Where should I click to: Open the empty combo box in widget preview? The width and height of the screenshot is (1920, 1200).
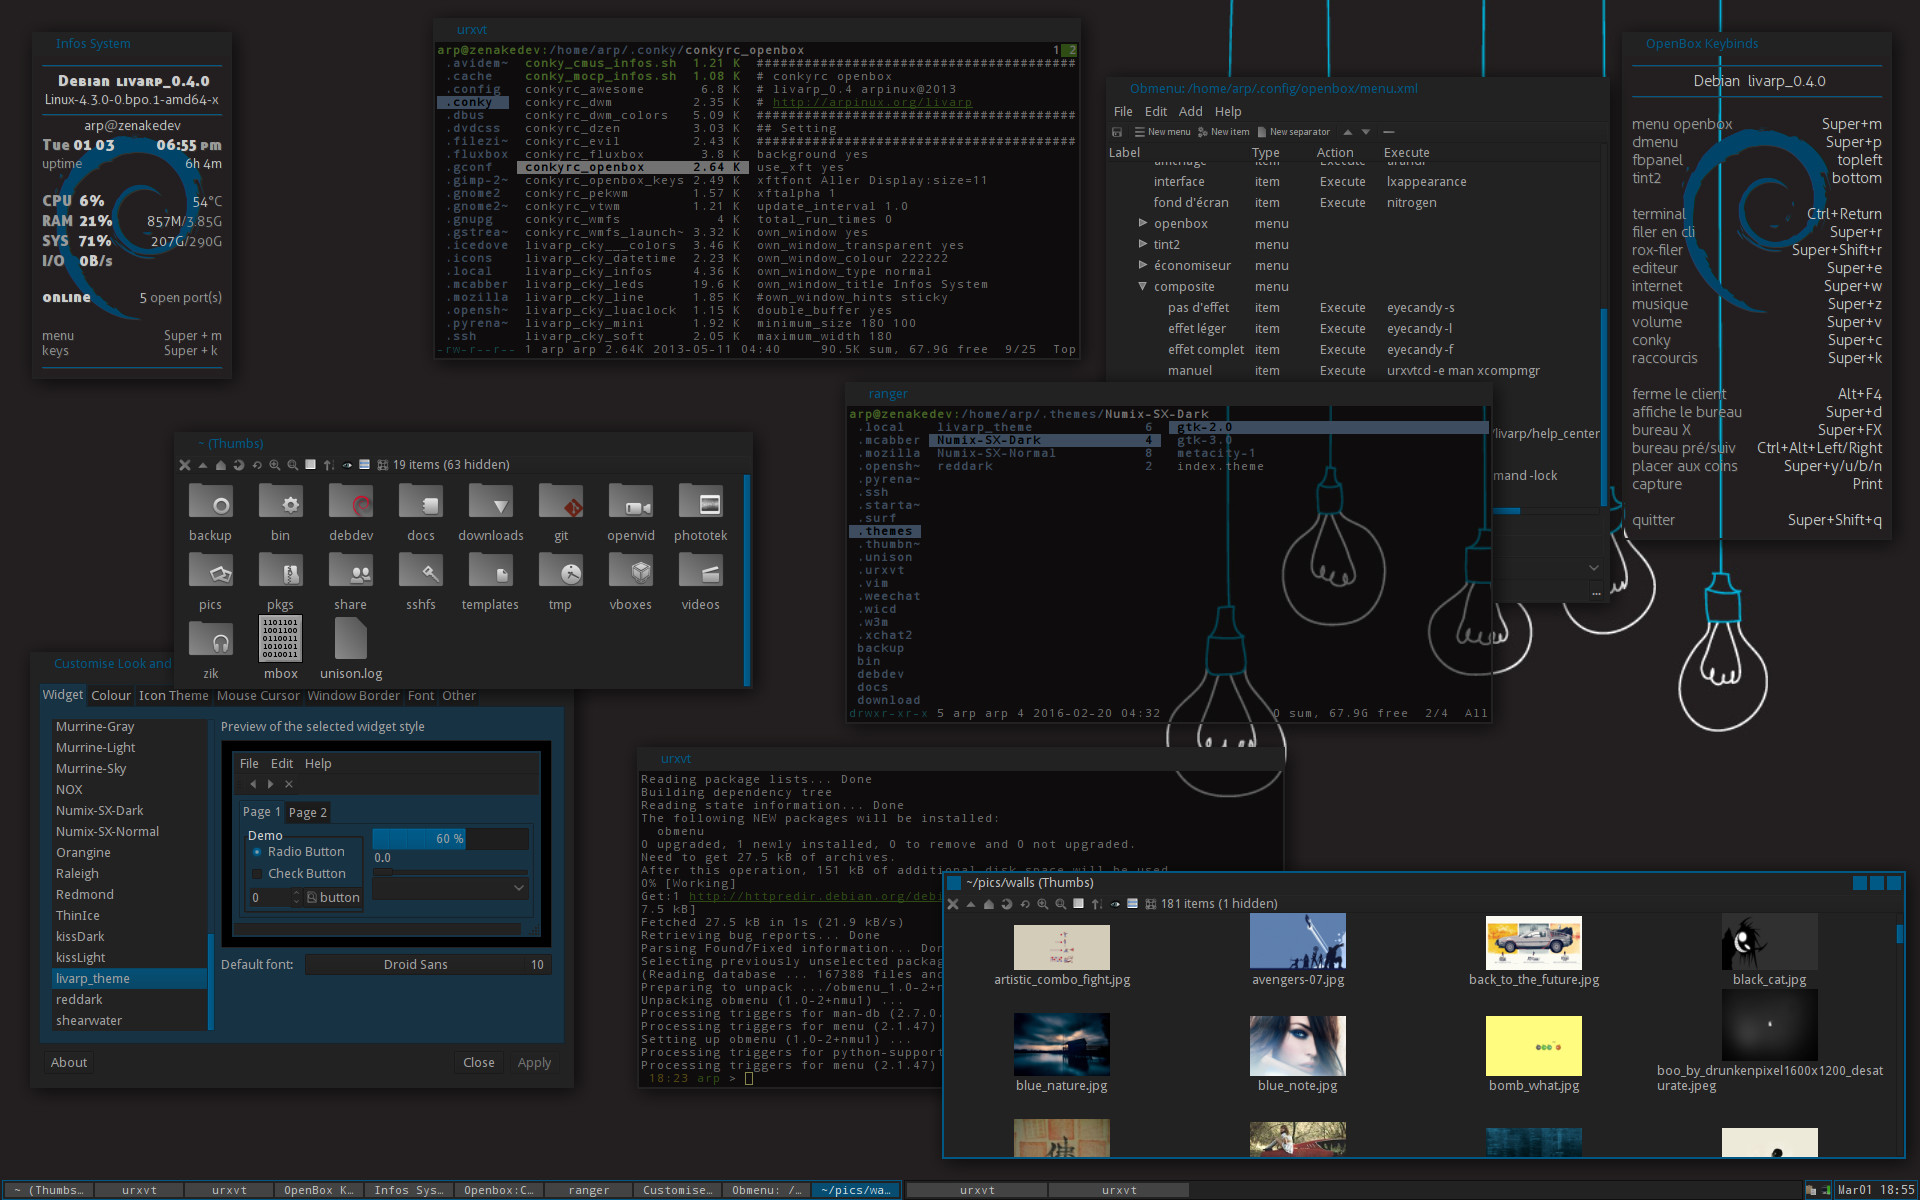[x=451, y=887]
